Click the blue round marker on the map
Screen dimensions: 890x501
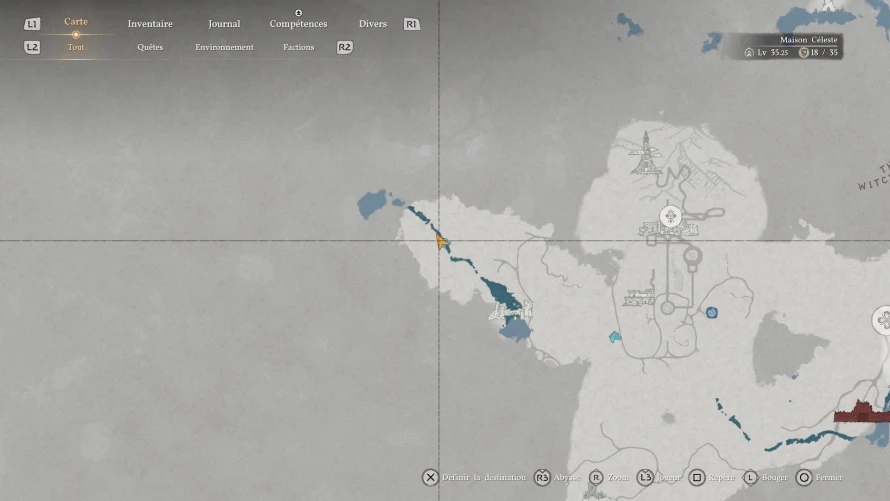711,312
